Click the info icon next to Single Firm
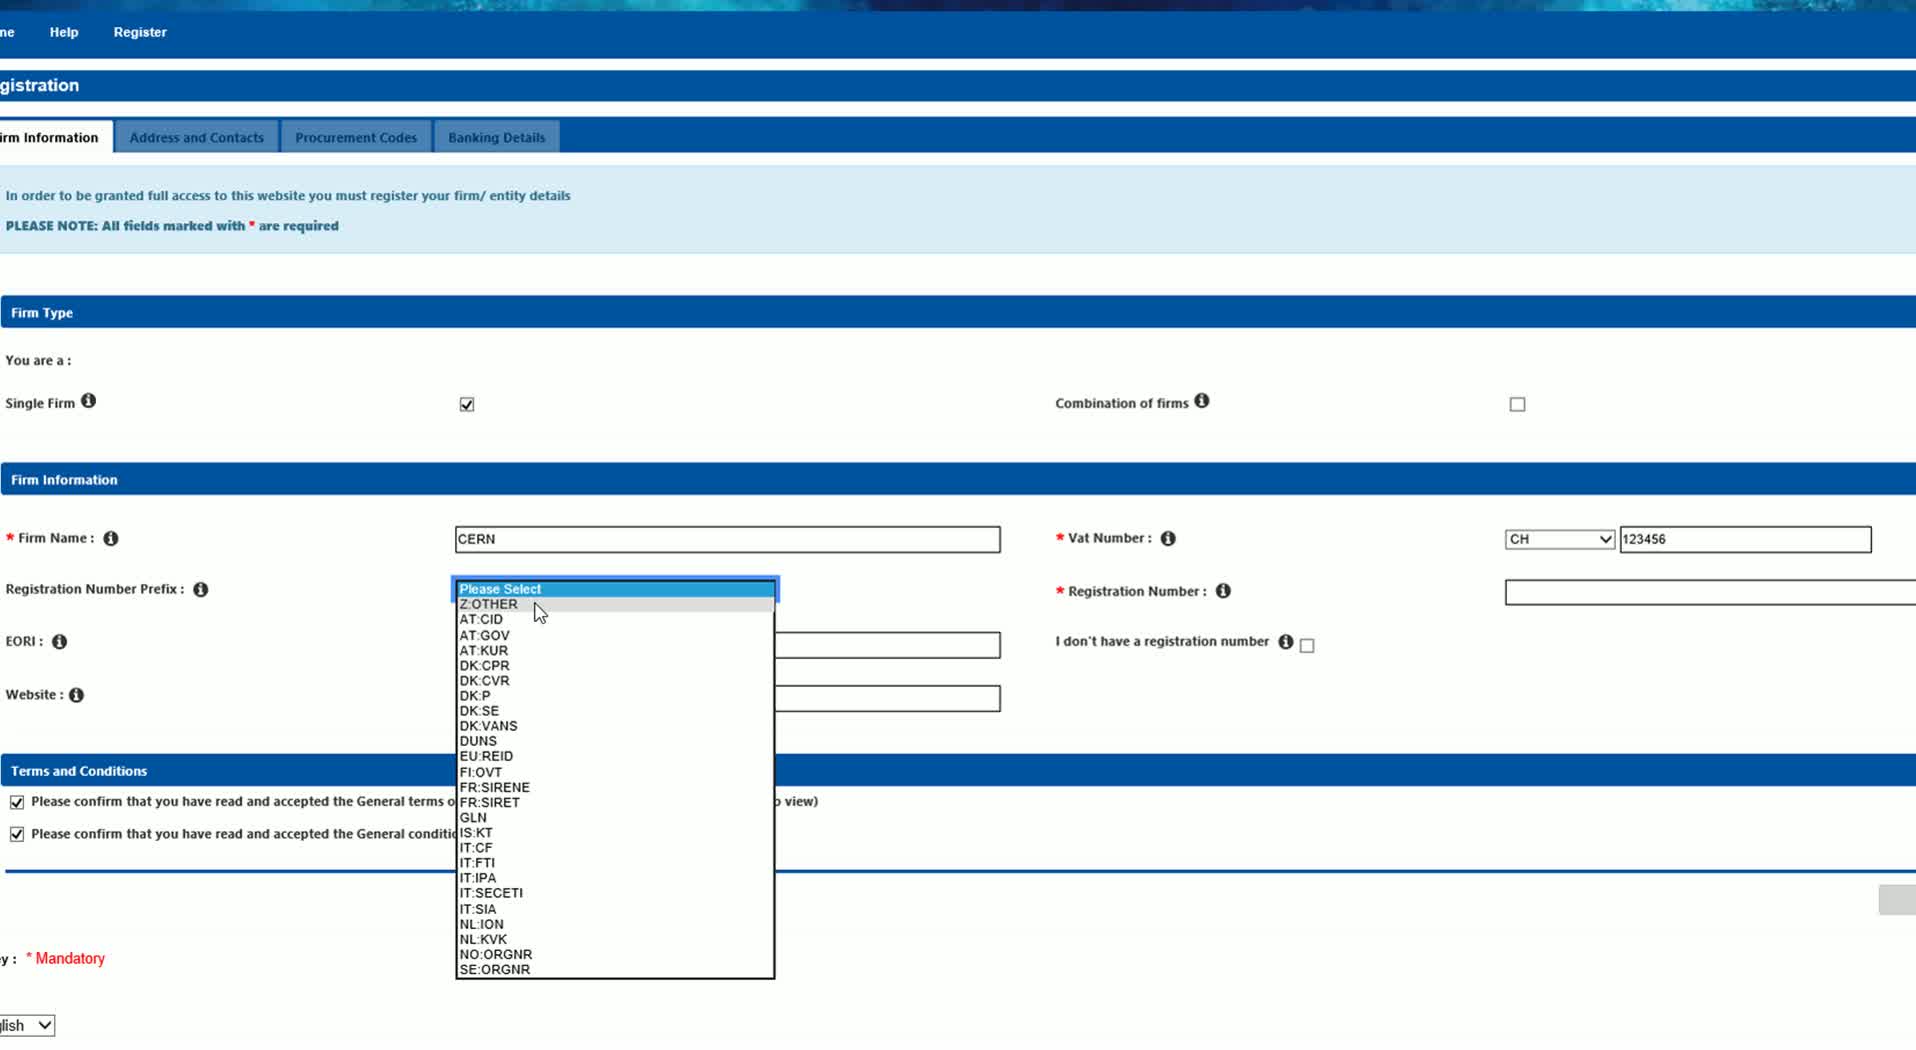Viewport: 1916px width, 1050px height. (x=88, y=401)
